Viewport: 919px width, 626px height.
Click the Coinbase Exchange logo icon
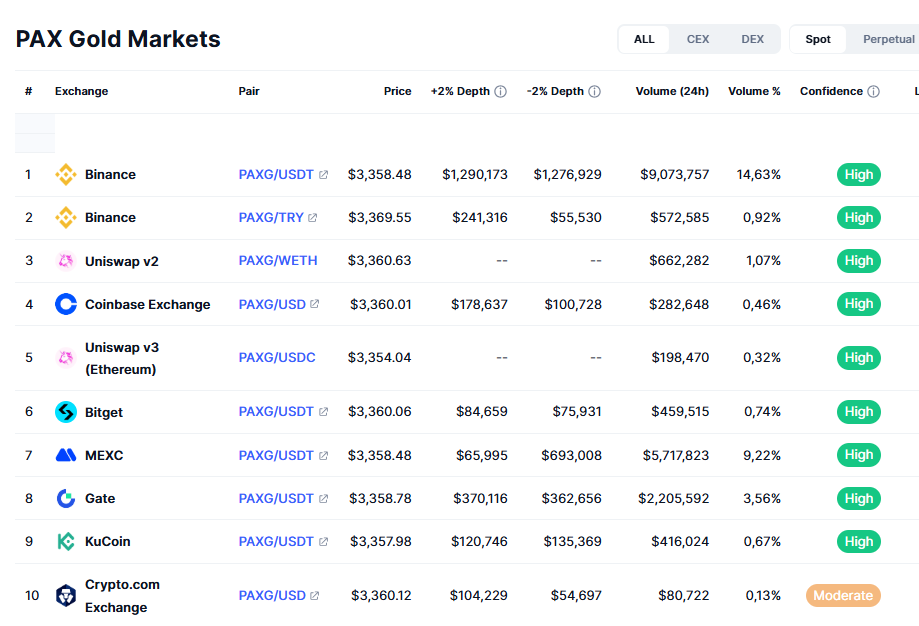coord(66,304)
